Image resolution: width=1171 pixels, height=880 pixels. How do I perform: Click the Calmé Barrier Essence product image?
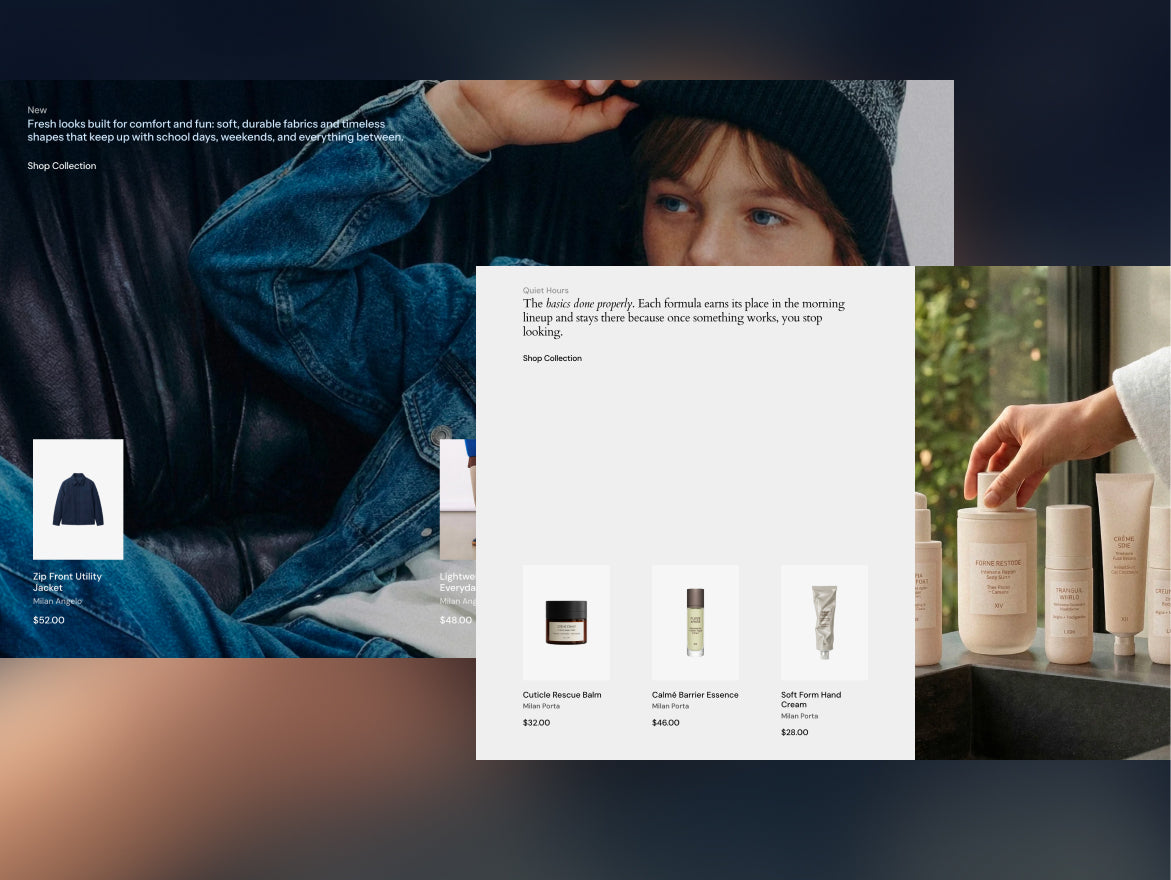695,622
